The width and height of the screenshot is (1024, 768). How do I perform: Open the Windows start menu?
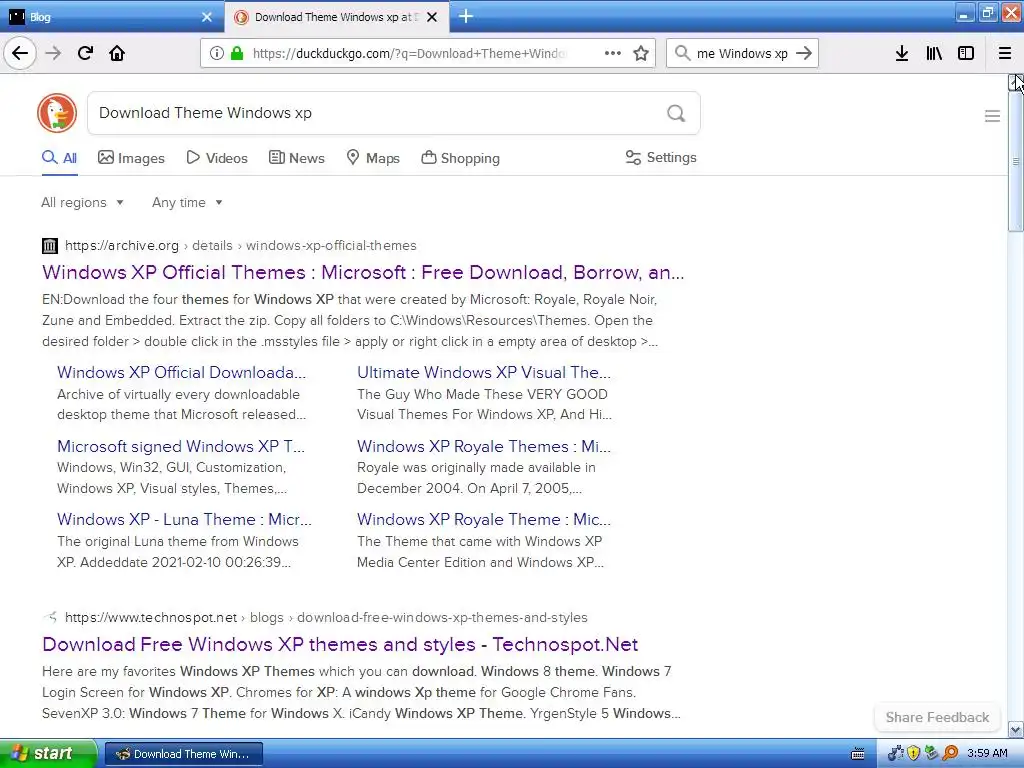coord(47,754)
